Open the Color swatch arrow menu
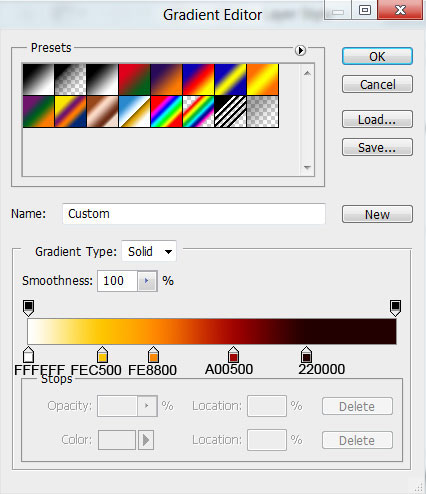 click(146, 440)
